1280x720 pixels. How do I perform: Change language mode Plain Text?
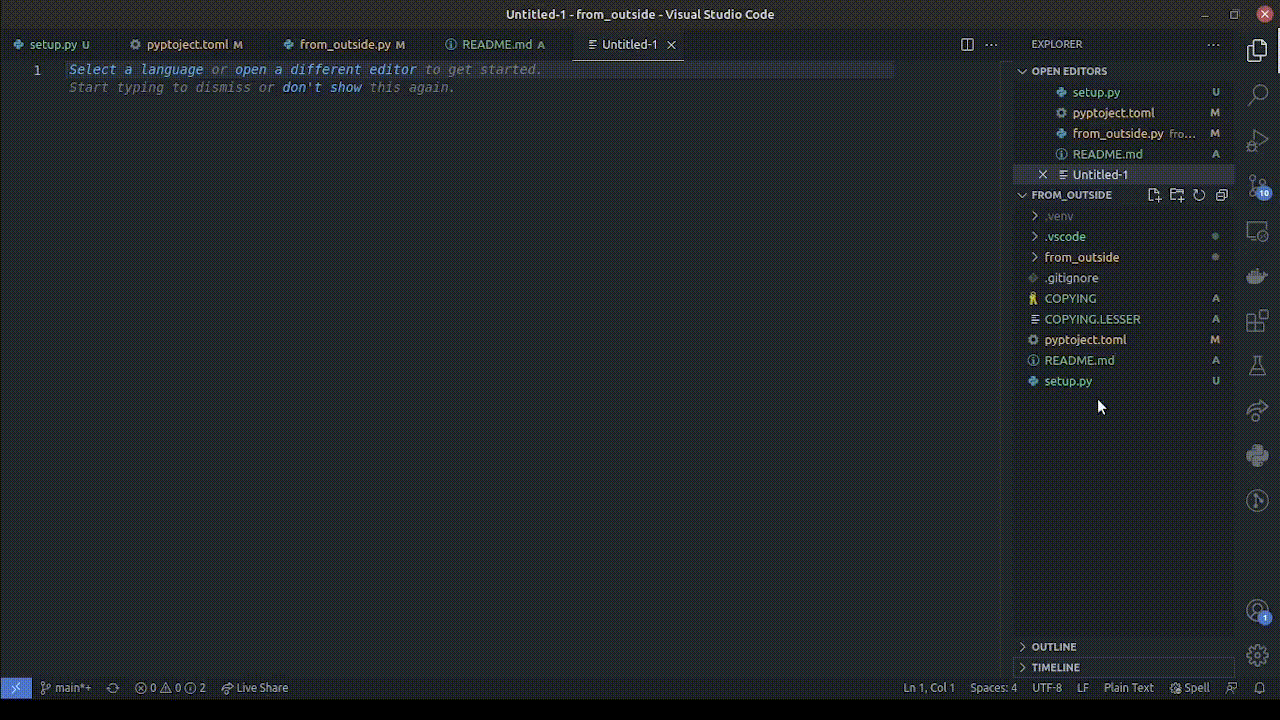(1128, 688)
